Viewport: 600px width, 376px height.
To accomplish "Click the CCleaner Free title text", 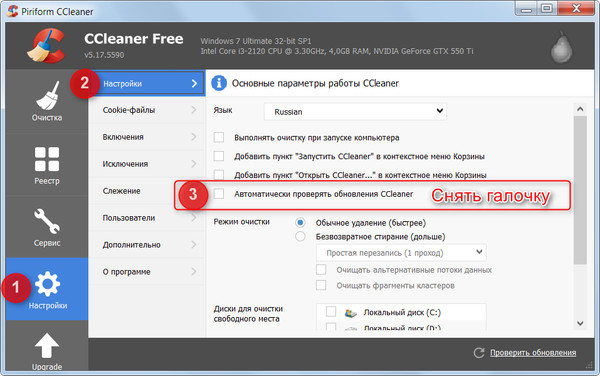I will (x=134, y=39).
